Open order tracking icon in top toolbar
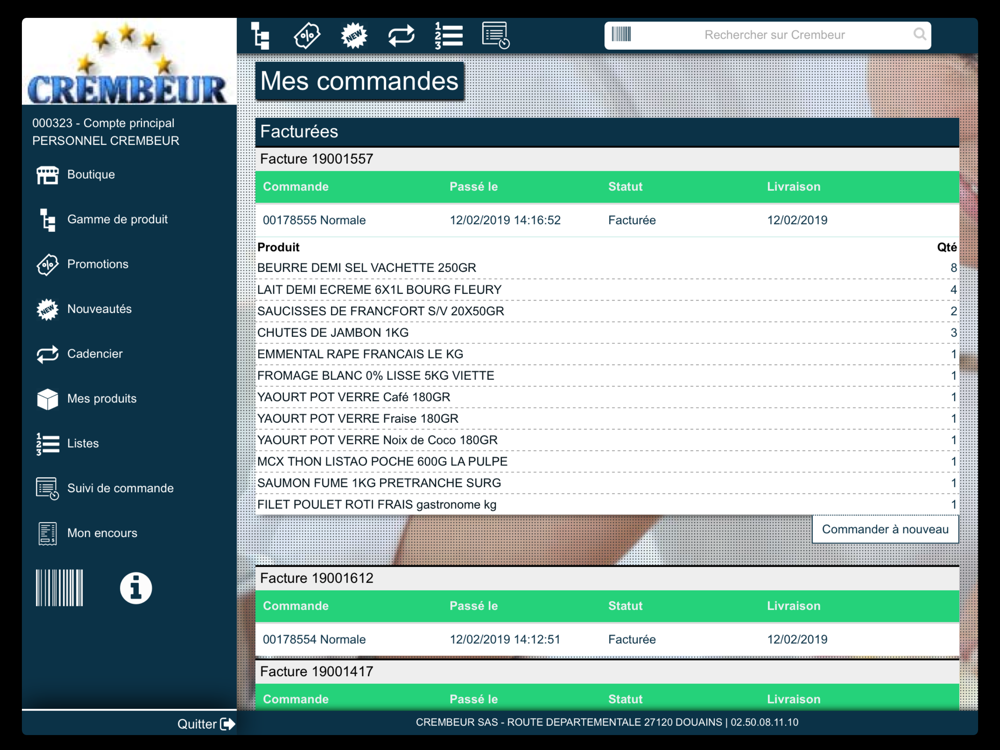The height and width of the screenshot is (750, 1000). tap(496, 36)
